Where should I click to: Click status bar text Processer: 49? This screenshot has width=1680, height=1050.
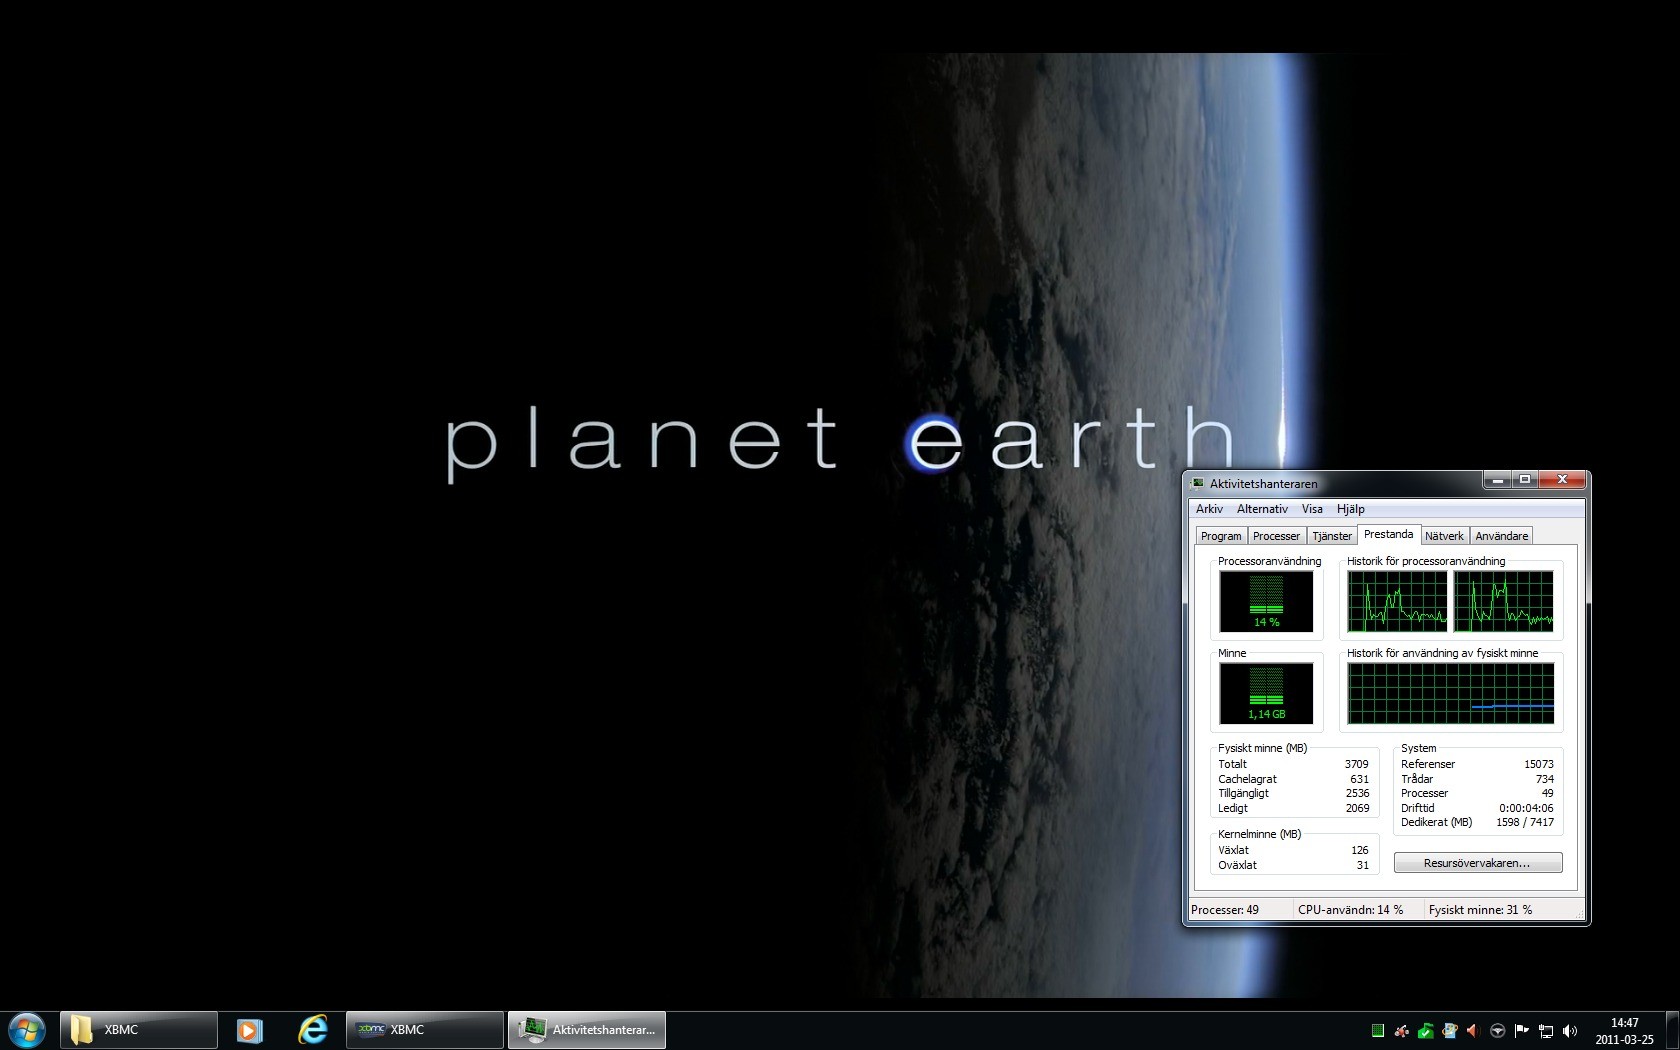coord(1225,910)
